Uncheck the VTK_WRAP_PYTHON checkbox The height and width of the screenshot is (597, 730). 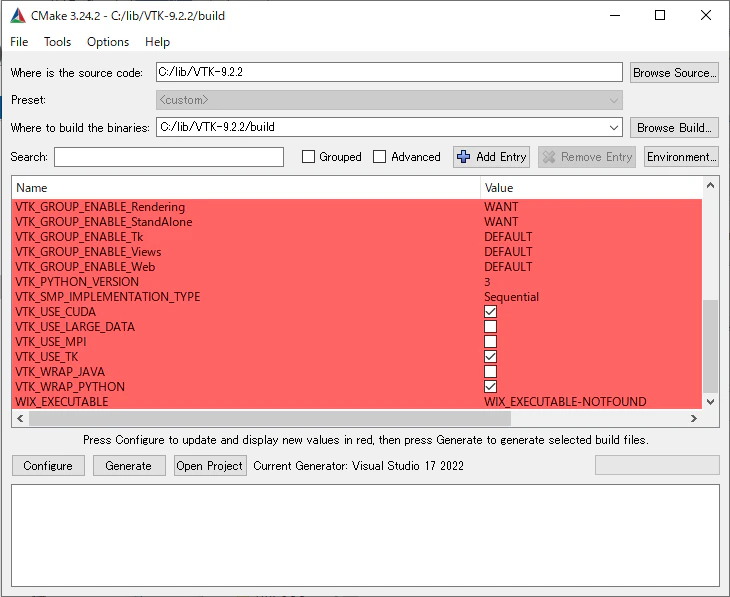pos(490,387)
